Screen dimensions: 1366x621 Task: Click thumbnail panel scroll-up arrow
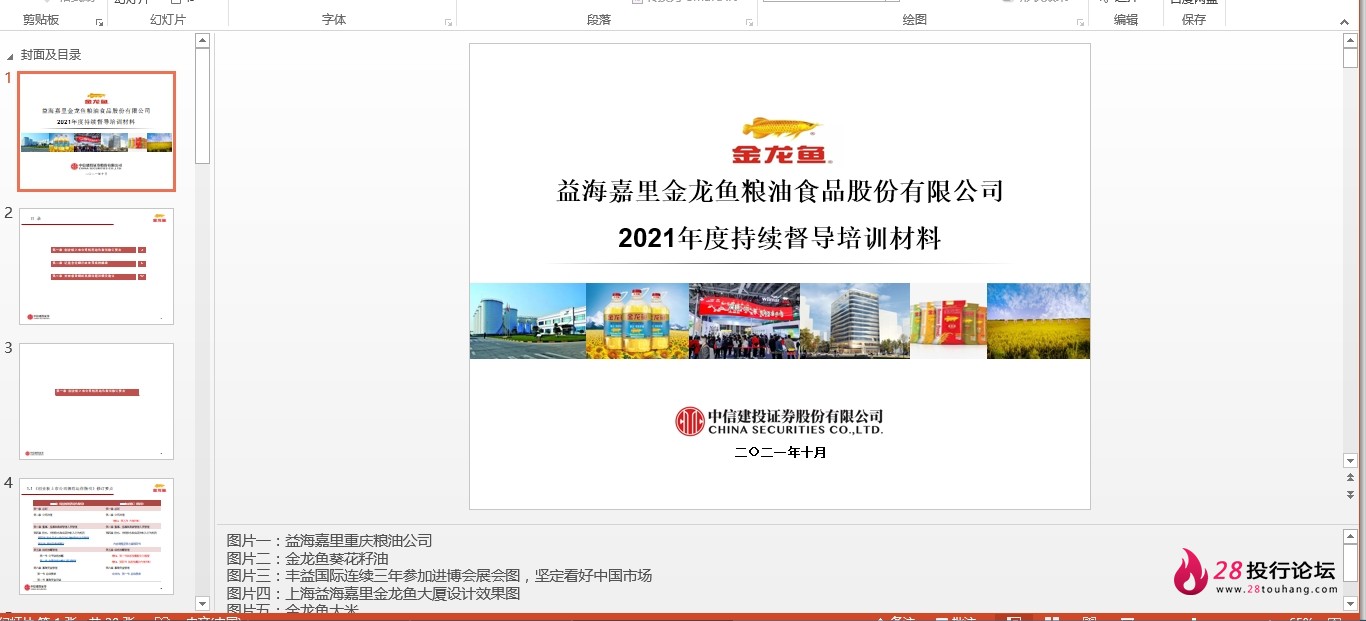(x=202, y=40)
